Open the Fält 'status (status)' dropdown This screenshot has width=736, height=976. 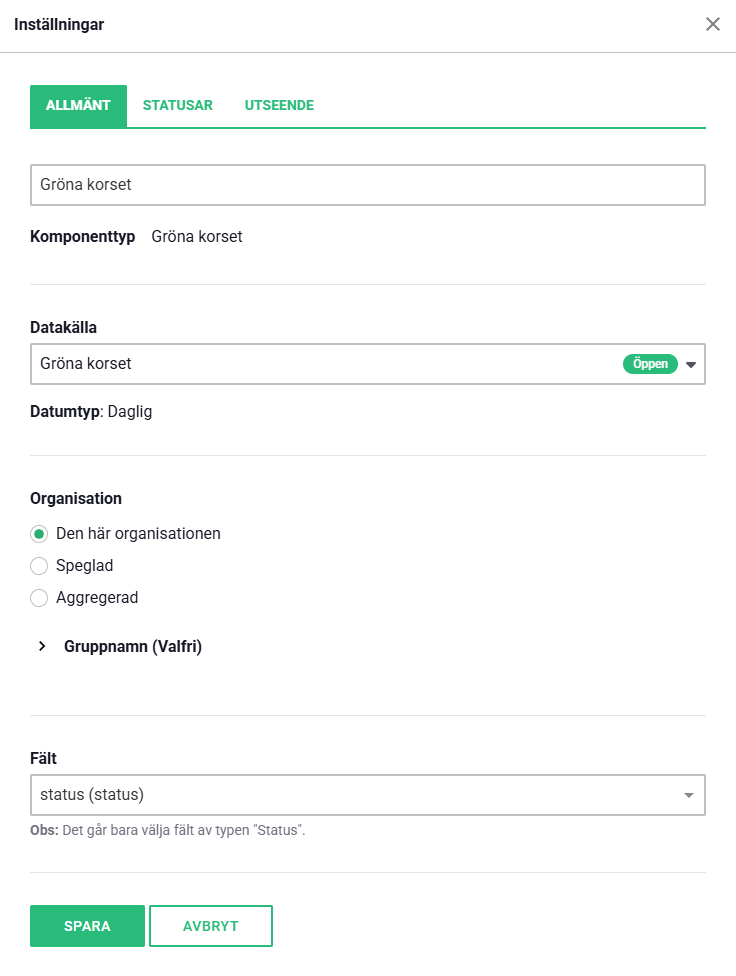(350, 795)
